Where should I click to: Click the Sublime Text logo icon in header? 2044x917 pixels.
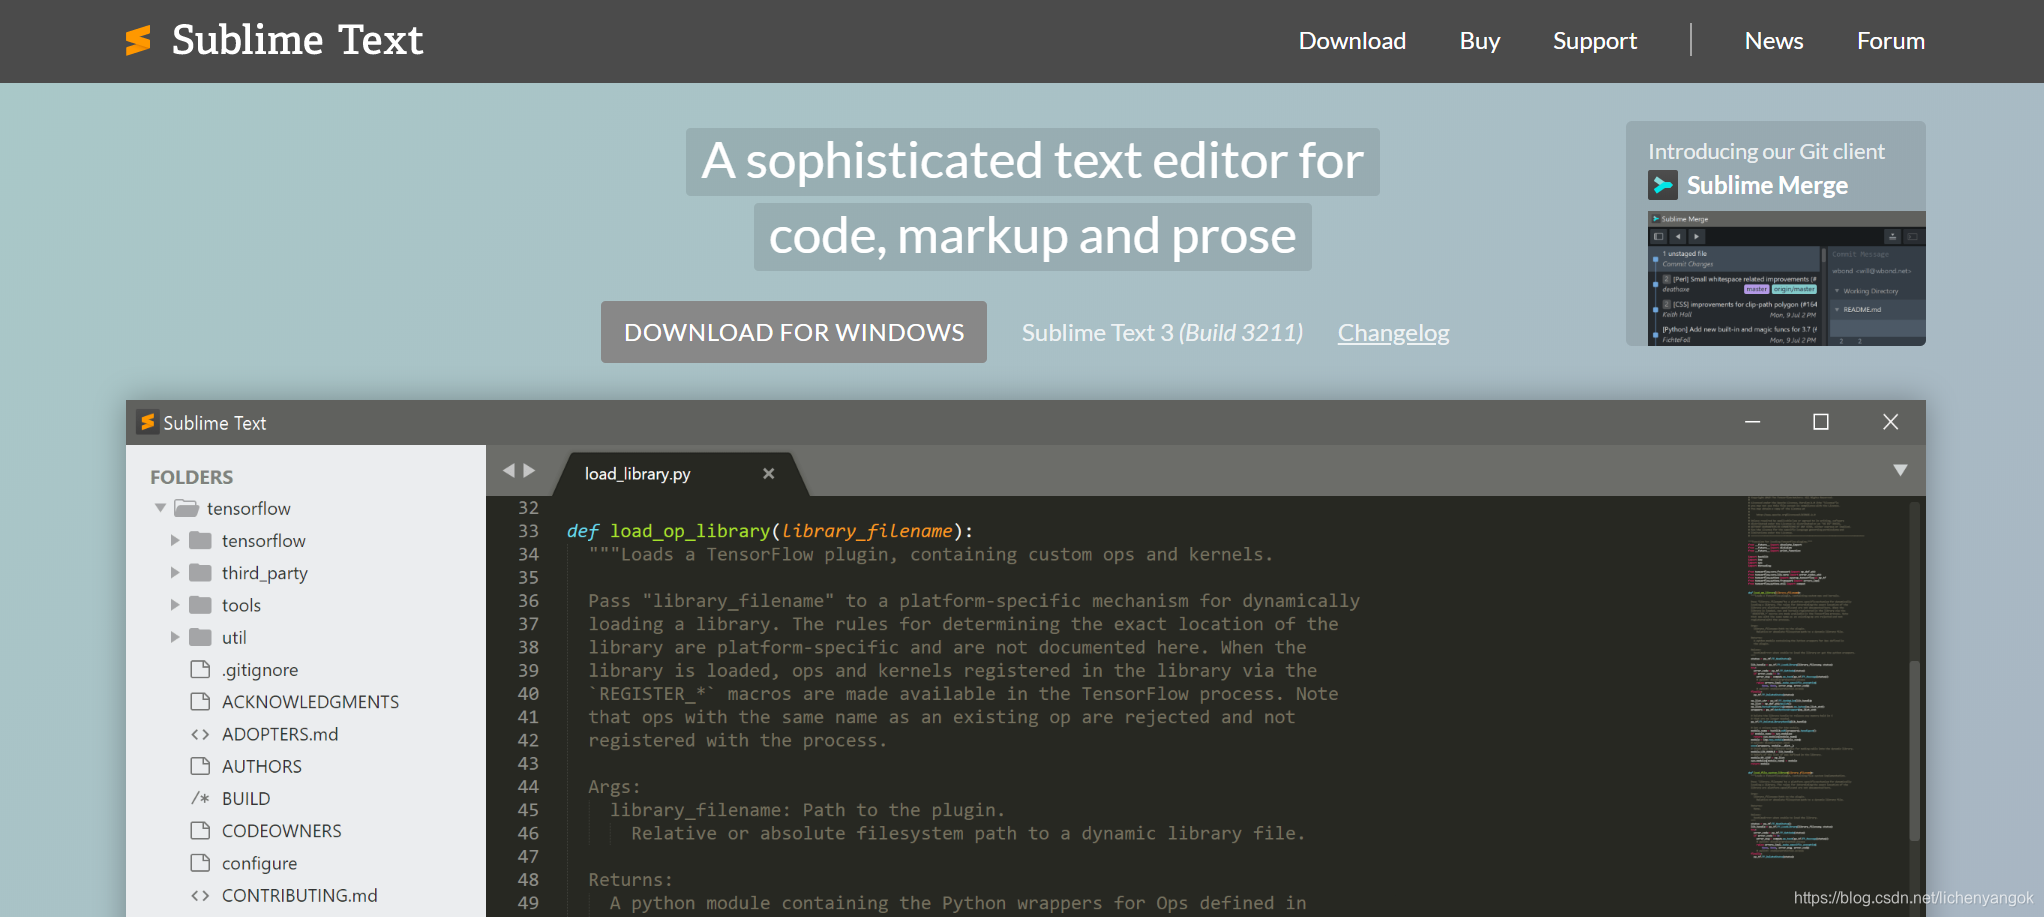pos(138,40)
